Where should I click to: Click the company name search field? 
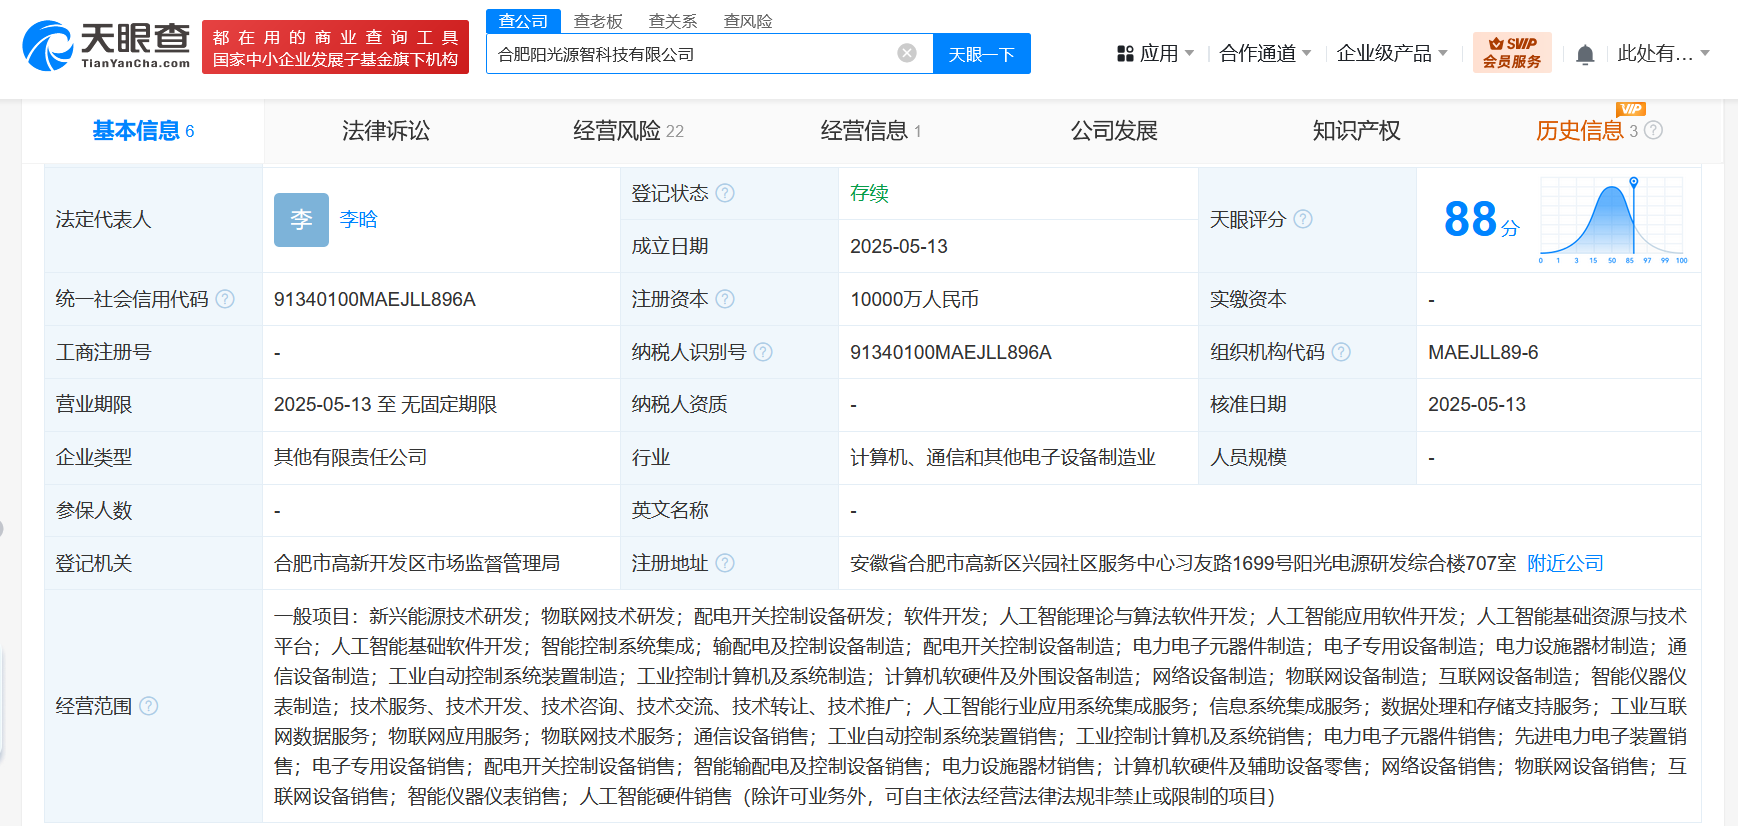[x=690, y=54]
